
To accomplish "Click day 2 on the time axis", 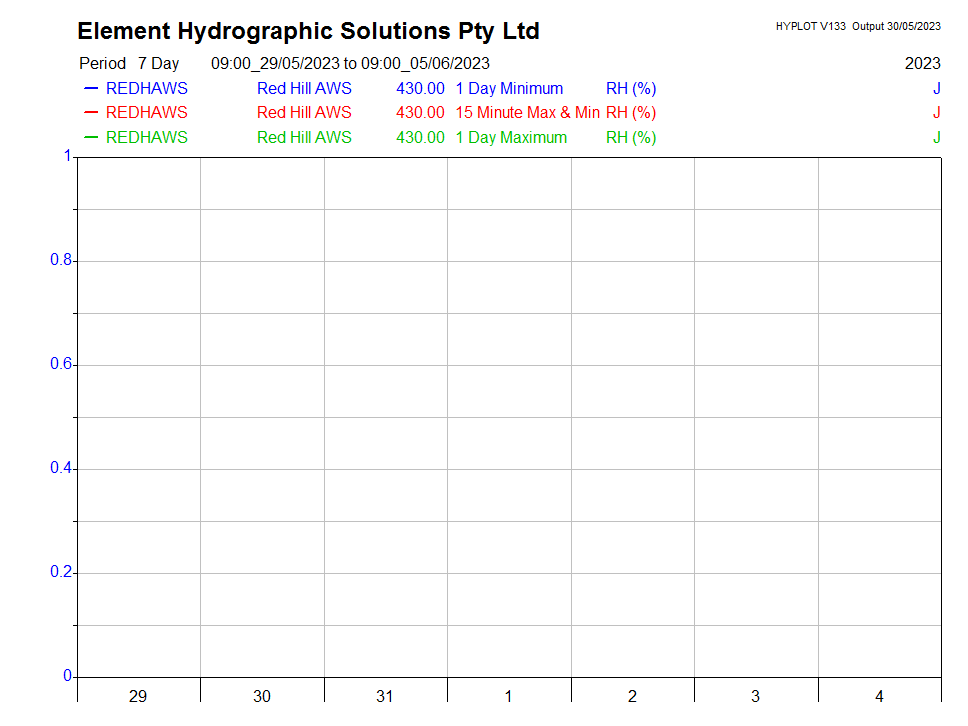I will coord(632,696).
